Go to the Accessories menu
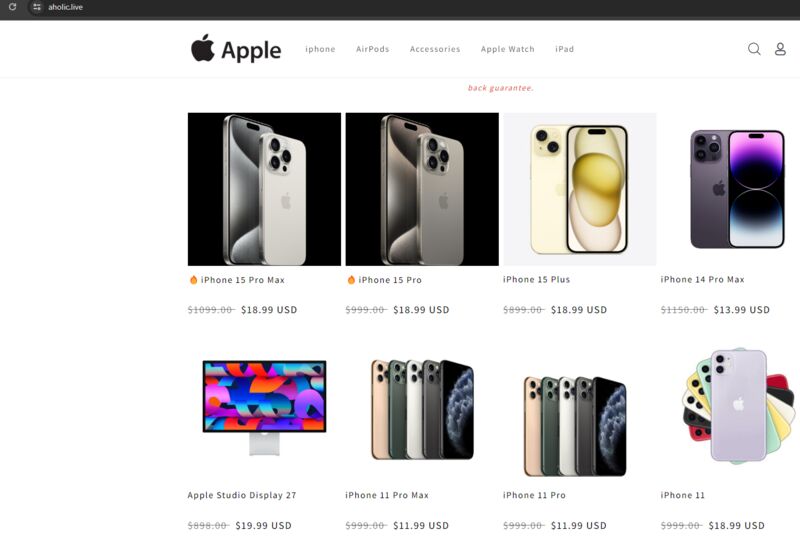The height and width of the screenshot is (538, 800). pyautogui.click(x=435, y=49)
